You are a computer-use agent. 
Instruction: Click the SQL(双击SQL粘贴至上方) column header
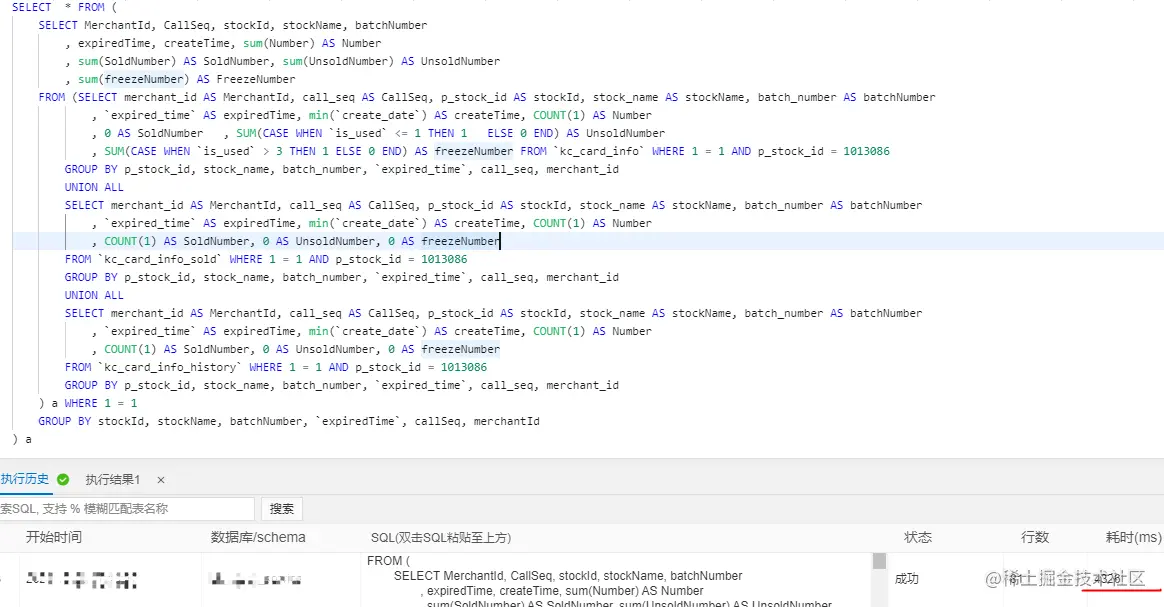tap(441, 537)
